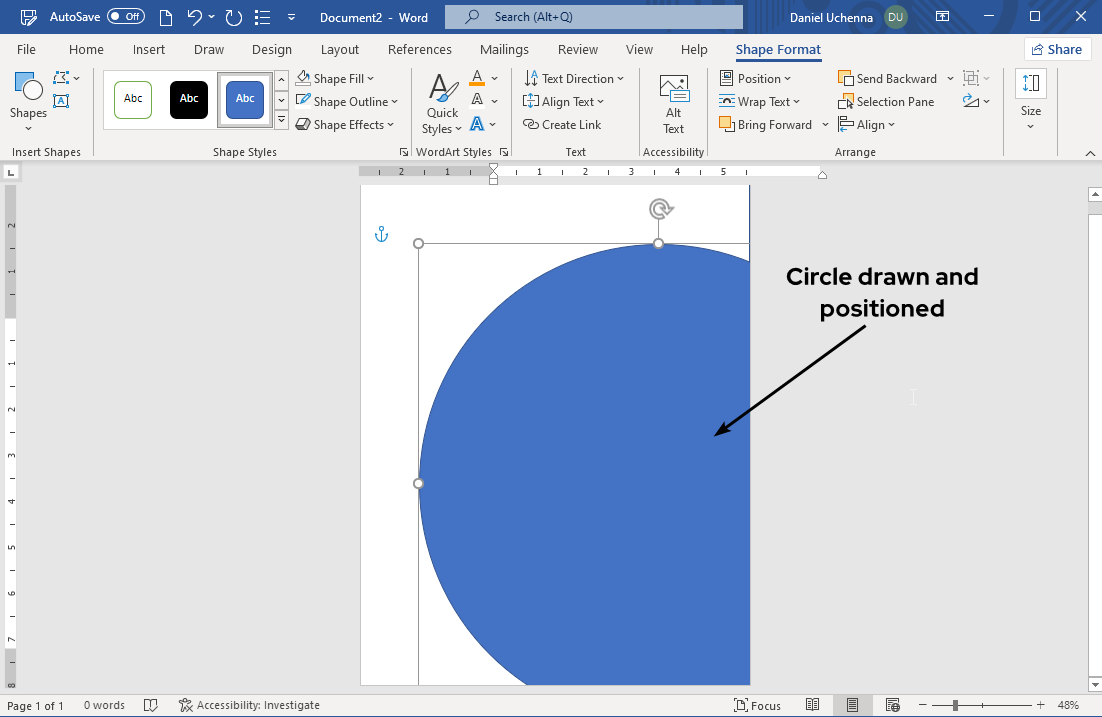Toggle the AutoSave switch

coord(125,17)
